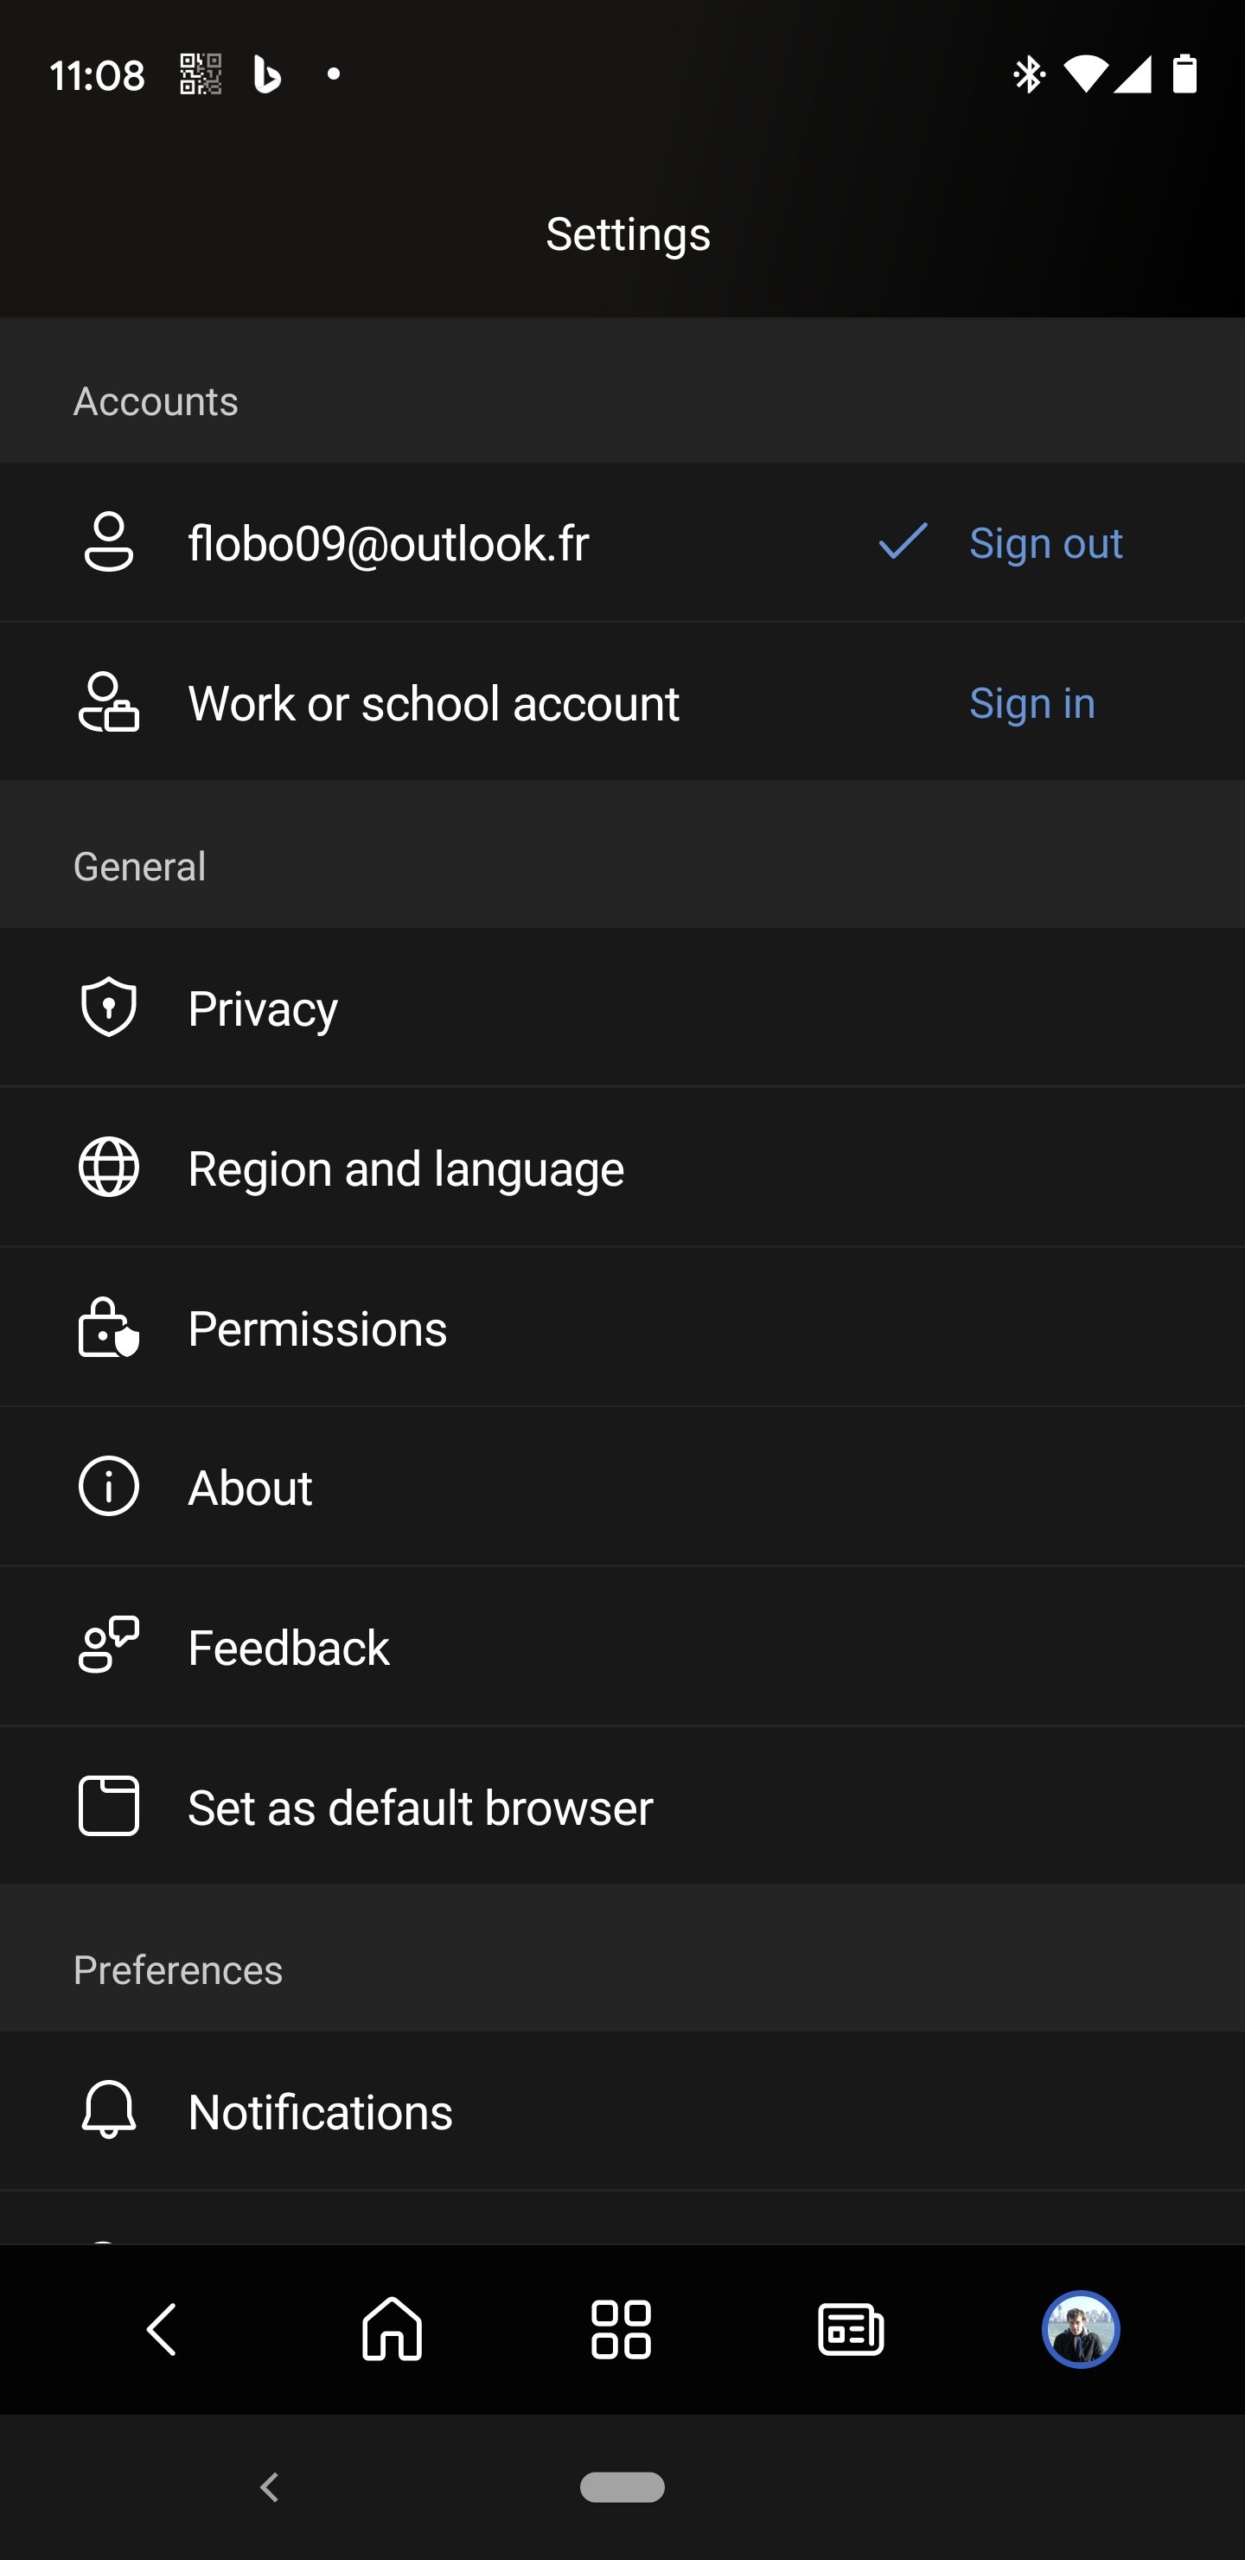
Task: Tap the Feedback person icon
Action: coord(108,1645)
